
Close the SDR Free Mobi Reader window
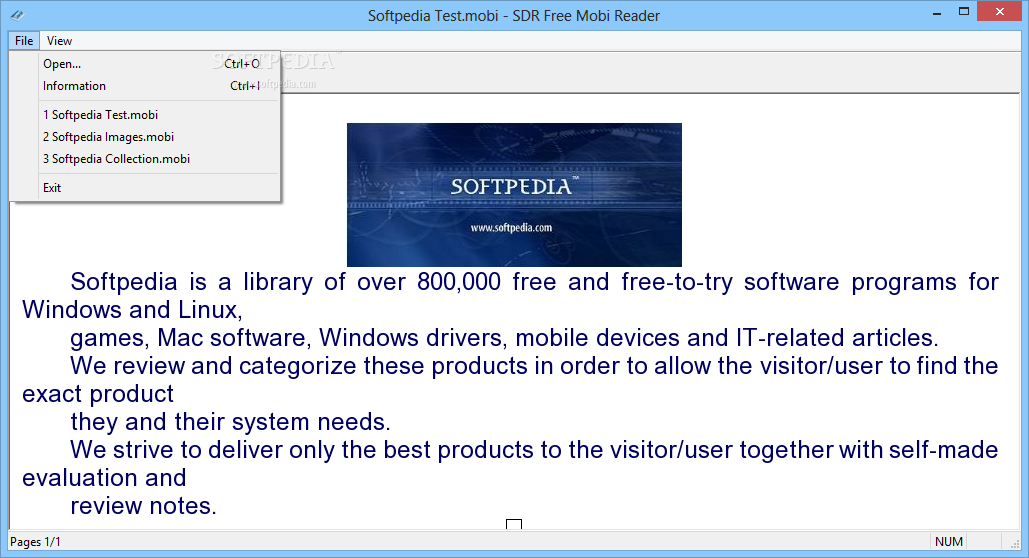pos(999,12)
